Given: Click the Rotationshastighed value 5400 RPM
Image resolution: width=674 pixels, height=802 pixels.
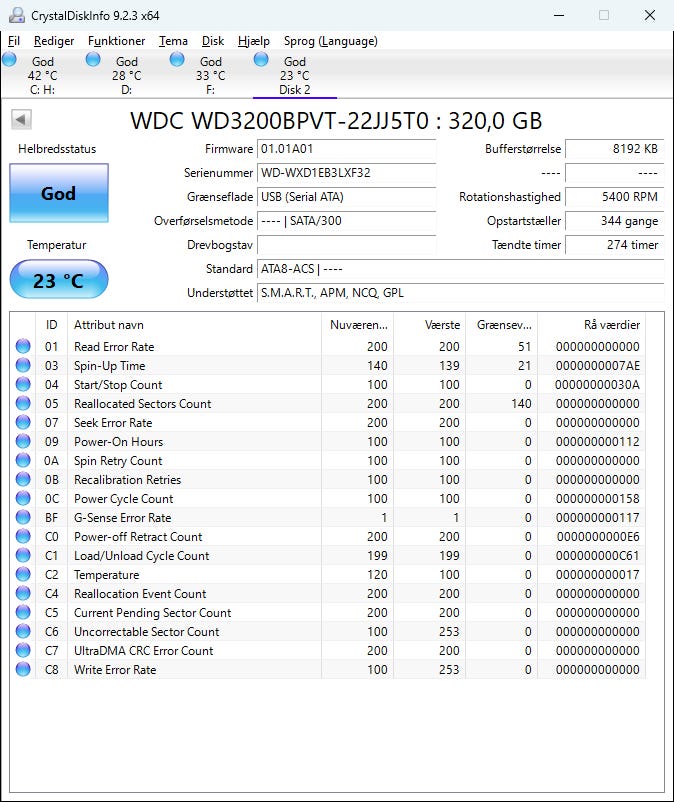Looking at the screenshot, I should [x=614, y=197].
